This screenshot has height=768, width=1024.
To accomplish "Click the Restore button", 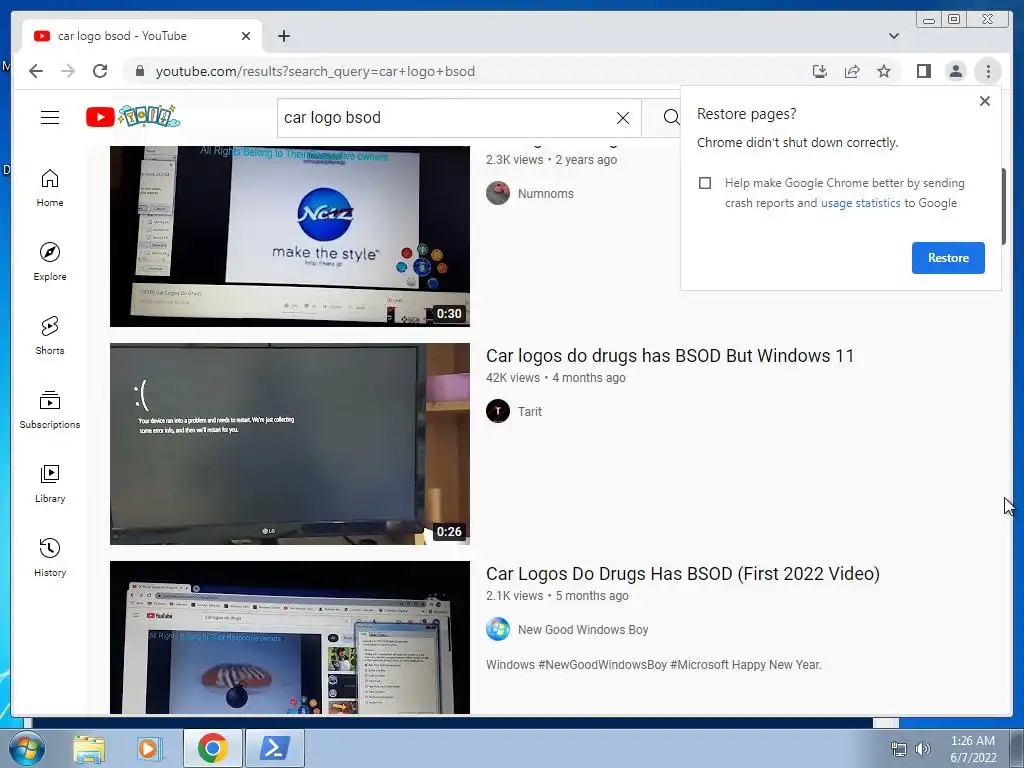I will (x=948, y=258).
